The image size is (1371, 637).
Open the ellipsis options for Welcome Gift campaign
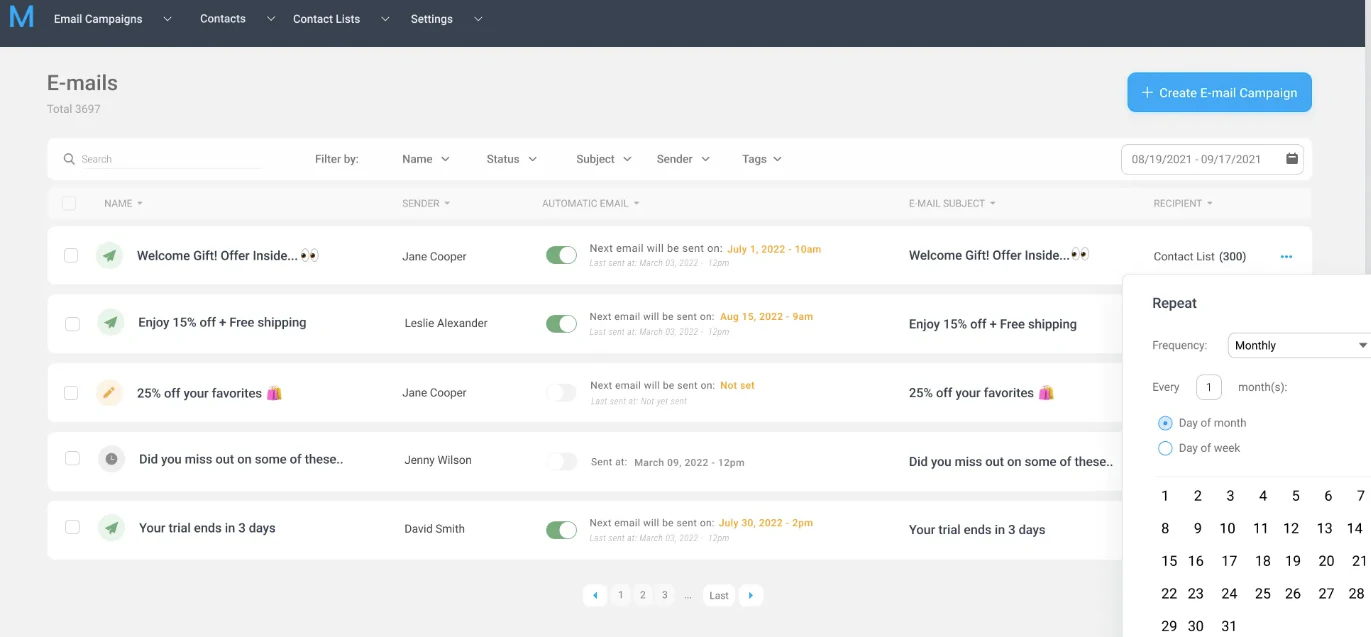coord(1287,256)
